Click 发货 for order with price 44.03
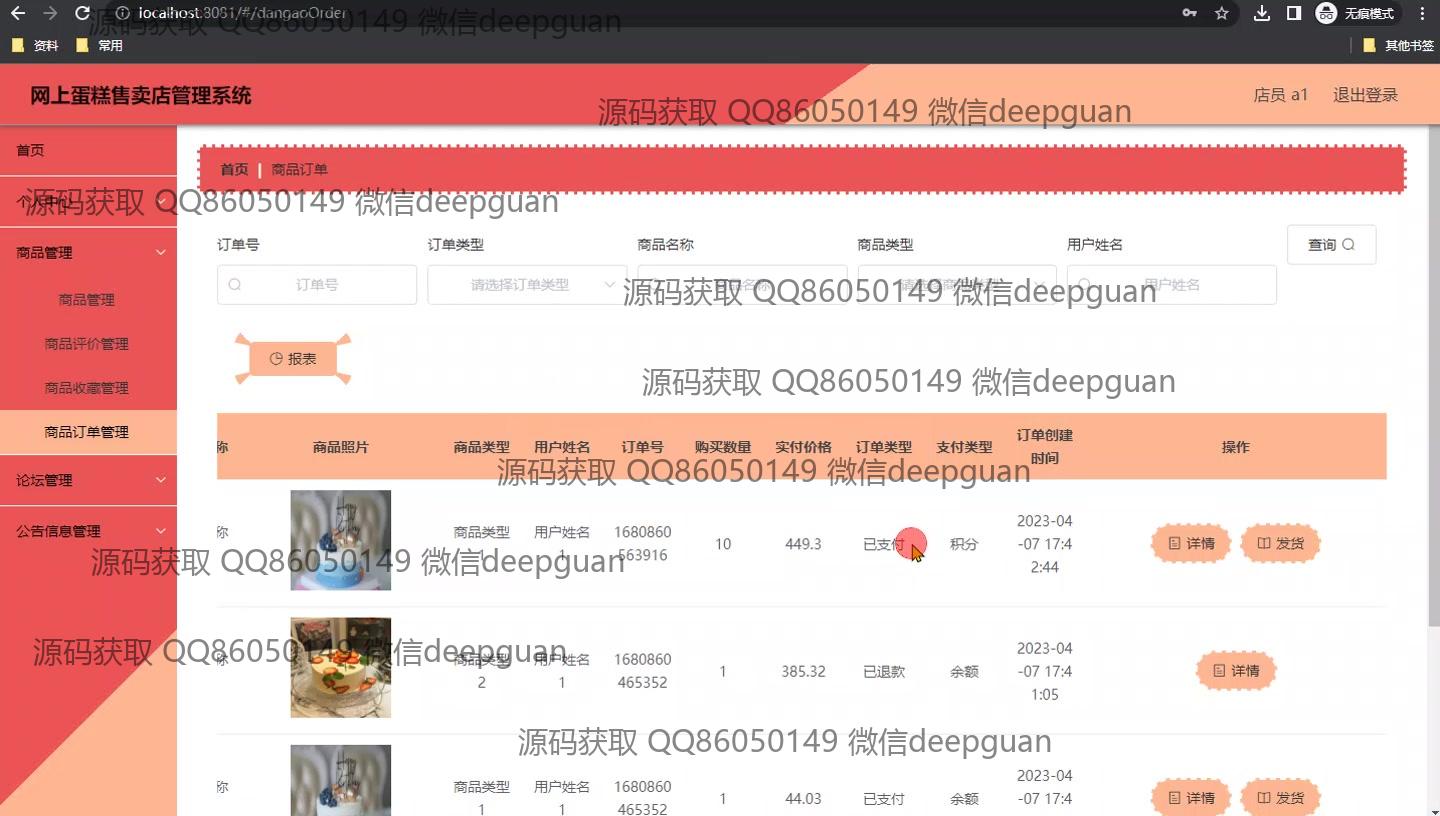1440x816 pixels. [x=1280, y=798]
